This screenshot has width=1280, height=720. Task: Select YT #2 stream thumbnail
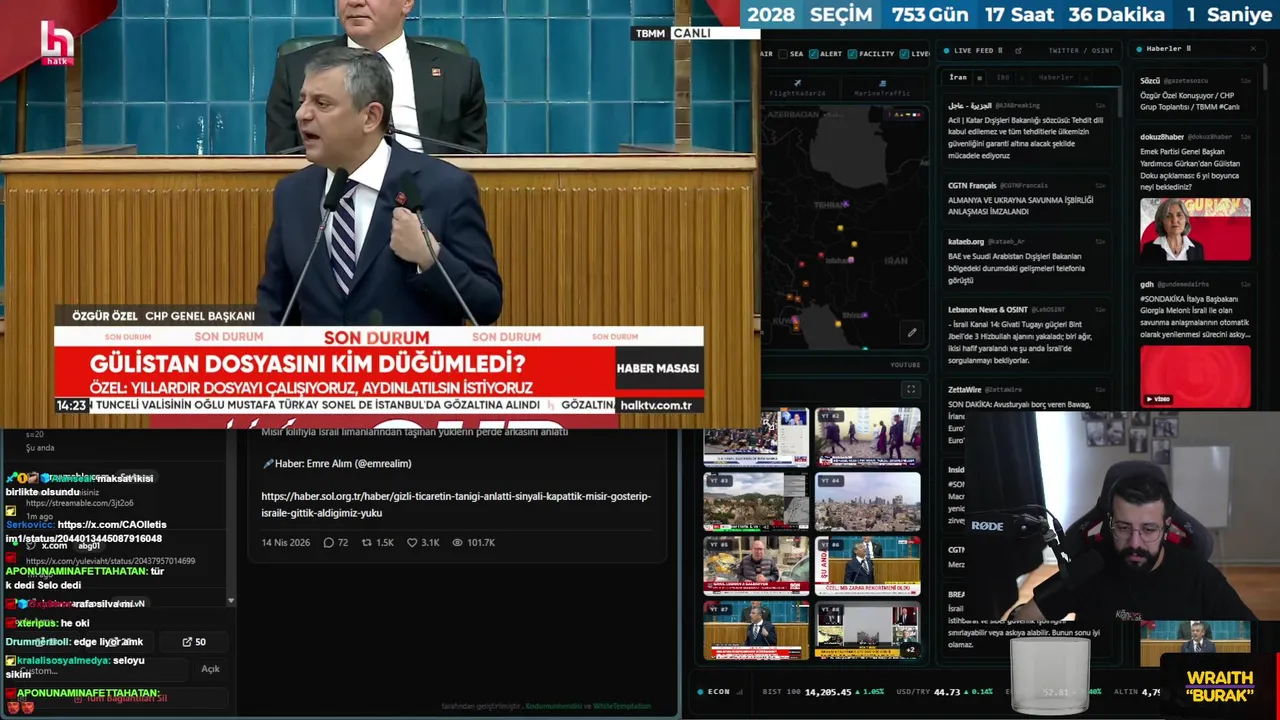pos(867,437)
